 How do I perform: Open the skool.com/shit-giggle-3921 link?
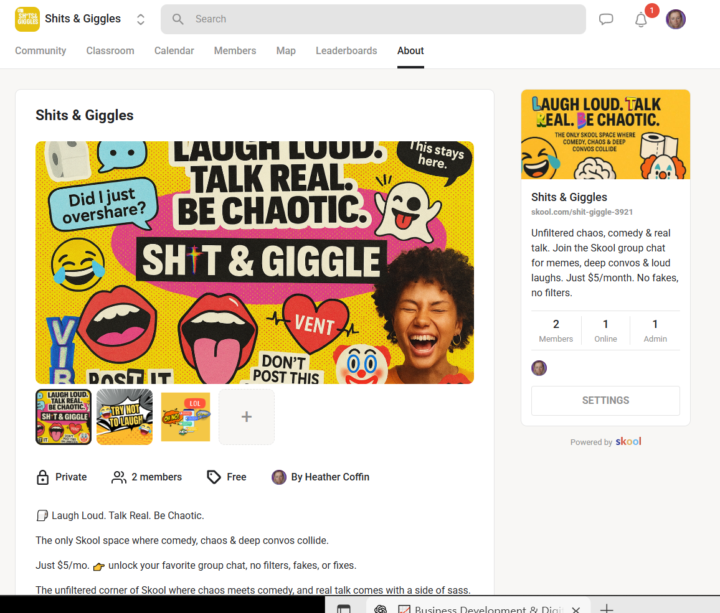[580, 214]
